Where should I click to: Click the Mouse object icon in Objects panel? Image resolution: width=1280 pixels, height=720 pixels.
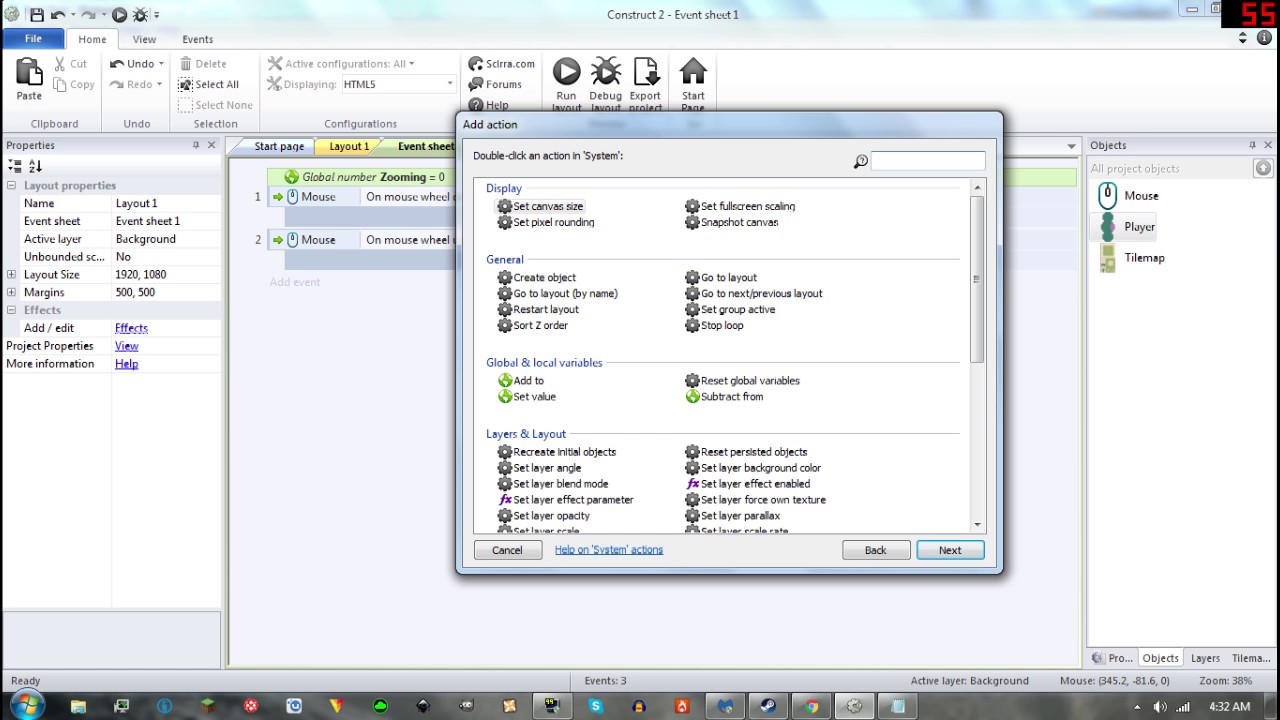[1107, 196]
